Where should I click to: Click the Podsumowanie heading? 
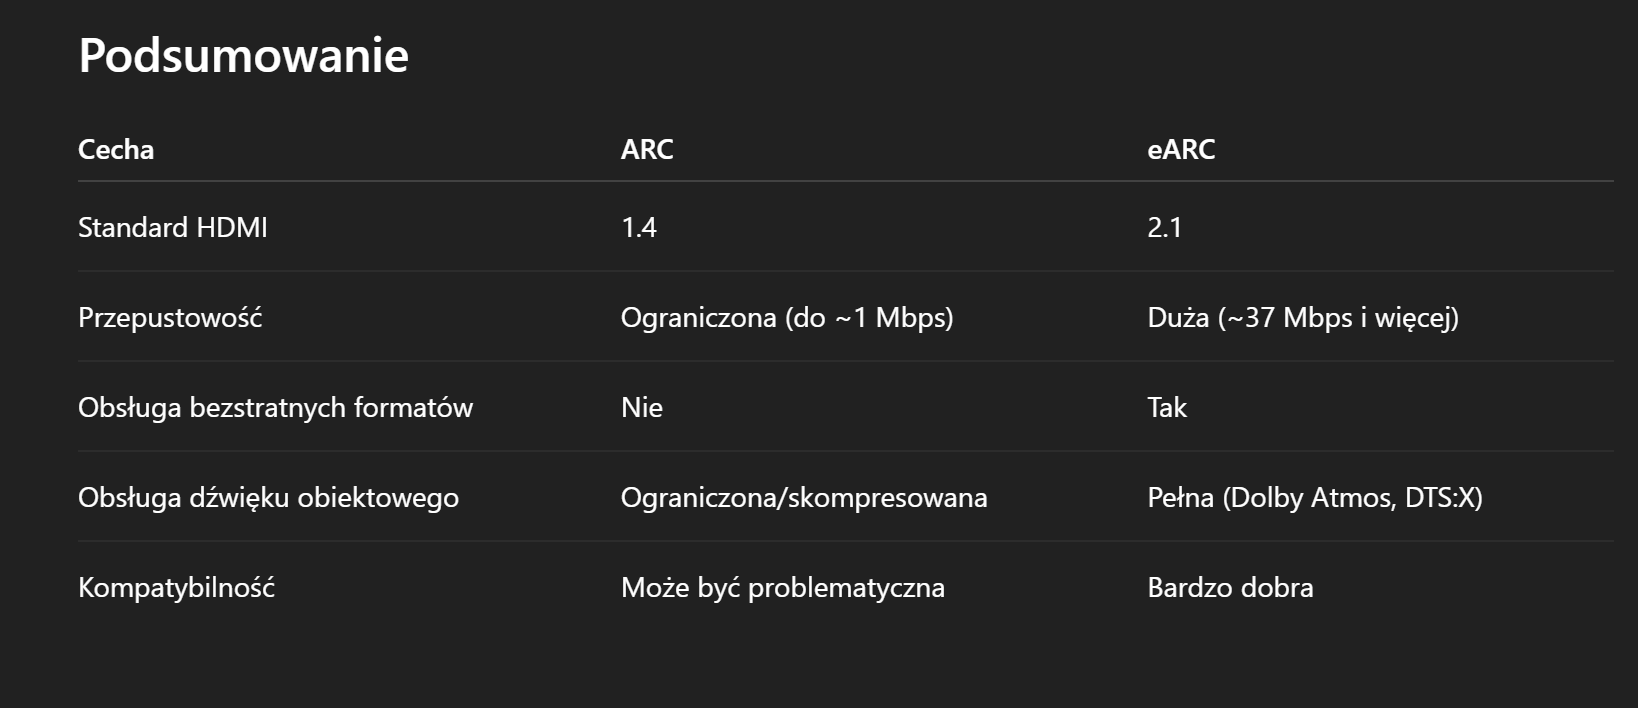click(243, 55)
